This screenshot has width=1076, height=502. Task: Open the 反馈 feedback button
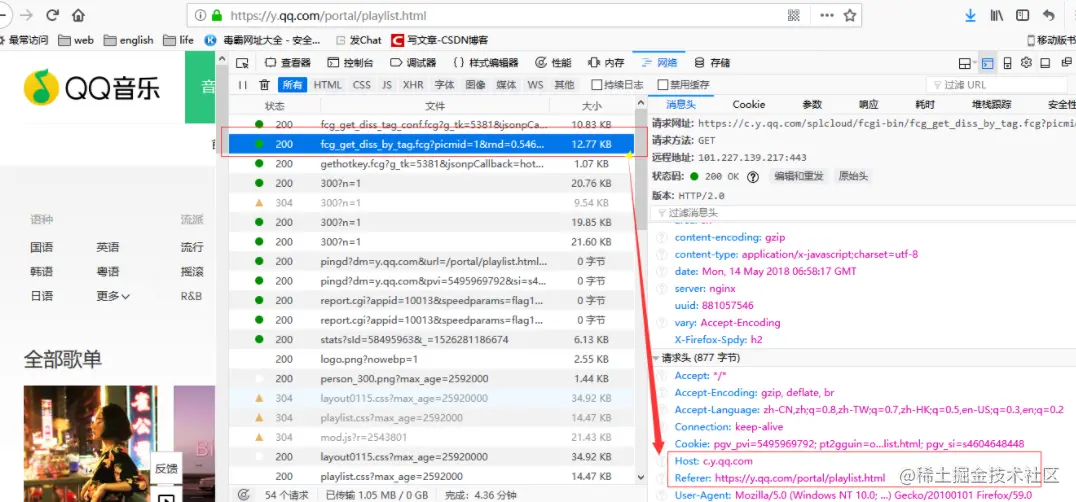[x=165, y=469]
